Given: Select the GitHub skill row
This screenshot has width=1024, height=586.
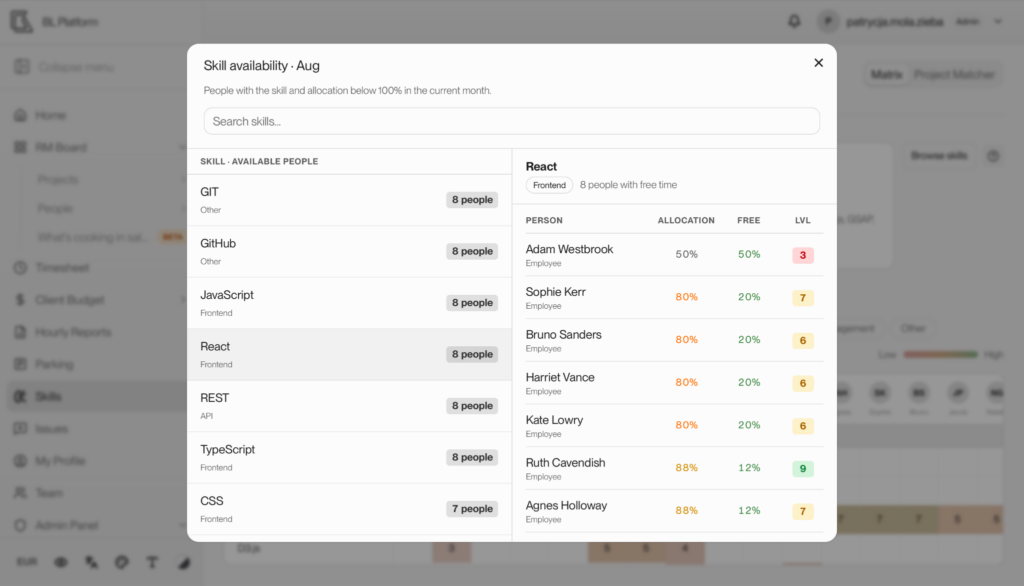Looking at the screenshot, I should coord(349,252).
